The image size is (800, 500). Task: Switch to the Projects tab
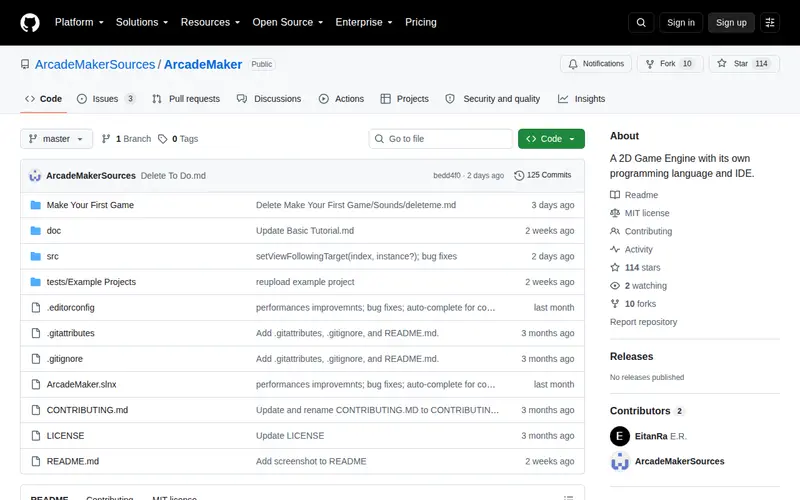tap(405, 99)
